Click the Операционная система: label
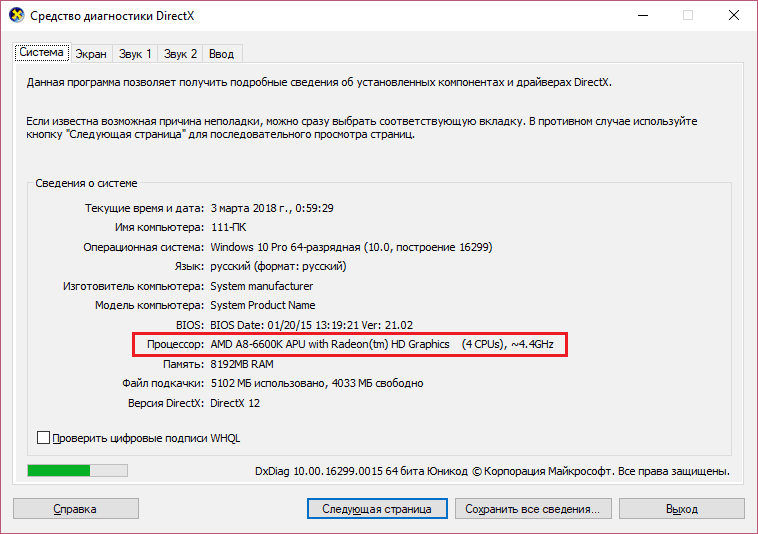 144,247
